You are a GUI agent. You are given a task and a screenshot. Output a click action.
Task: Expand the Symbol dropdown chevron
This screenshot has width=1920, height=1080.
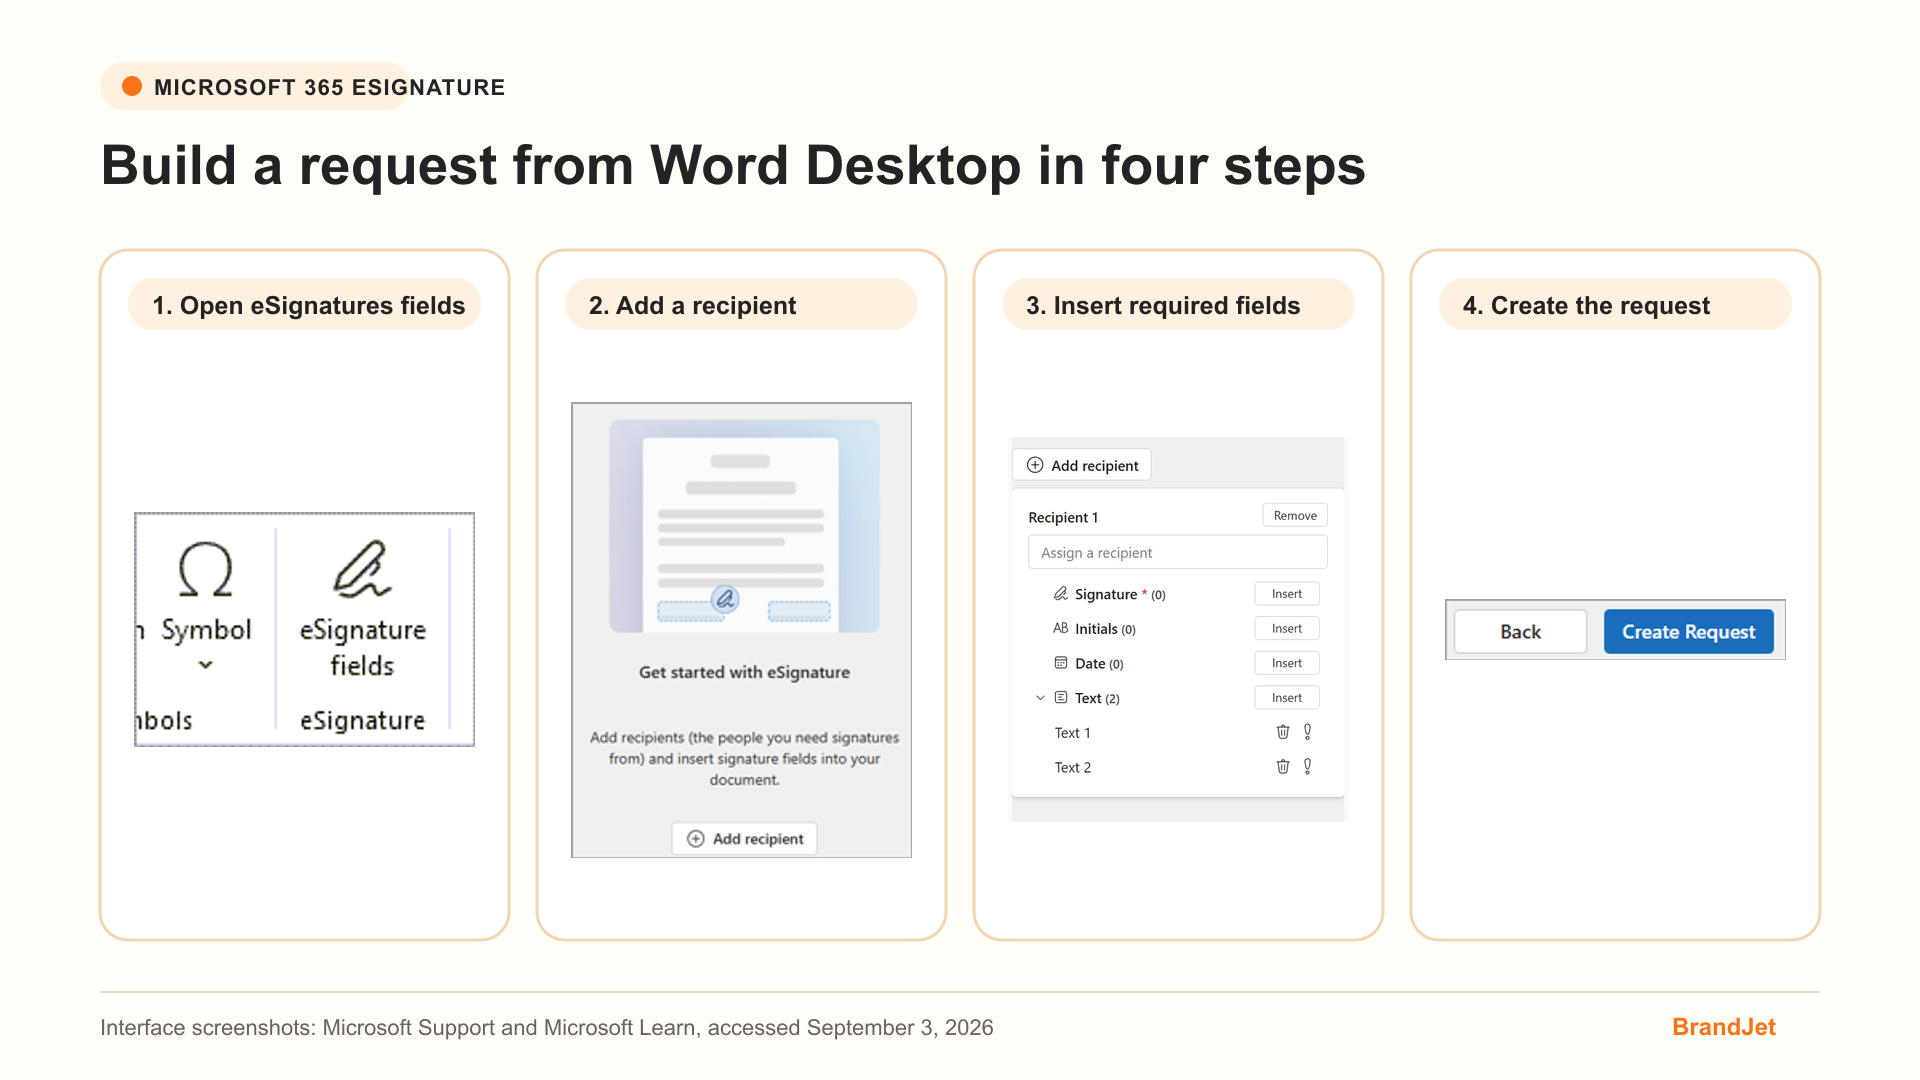point(205,665)
